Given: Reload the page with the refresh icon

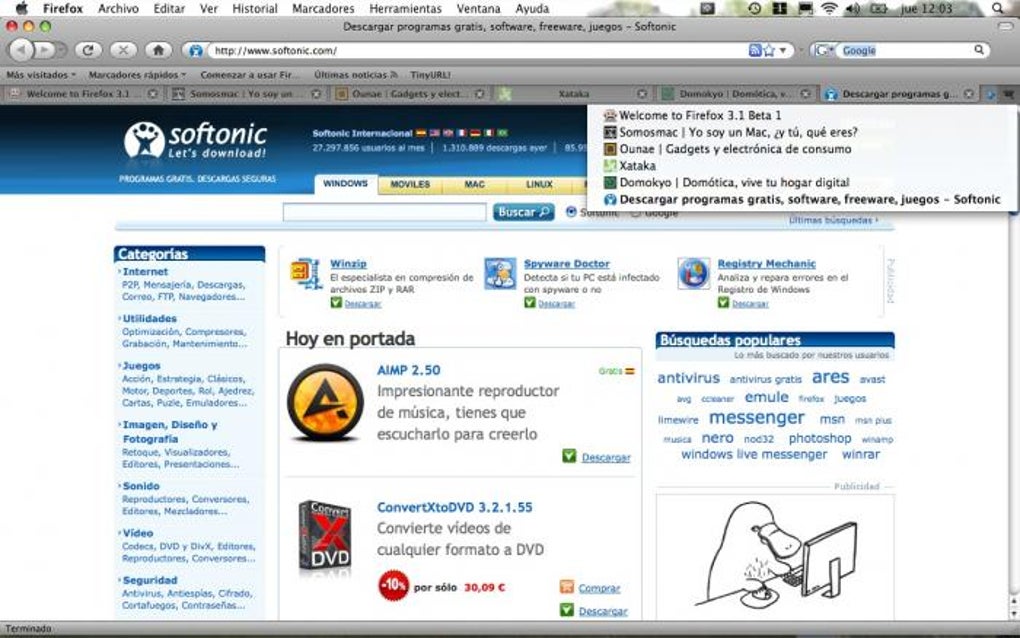Looking at the screenshot, I should click(x=88, y=50).
